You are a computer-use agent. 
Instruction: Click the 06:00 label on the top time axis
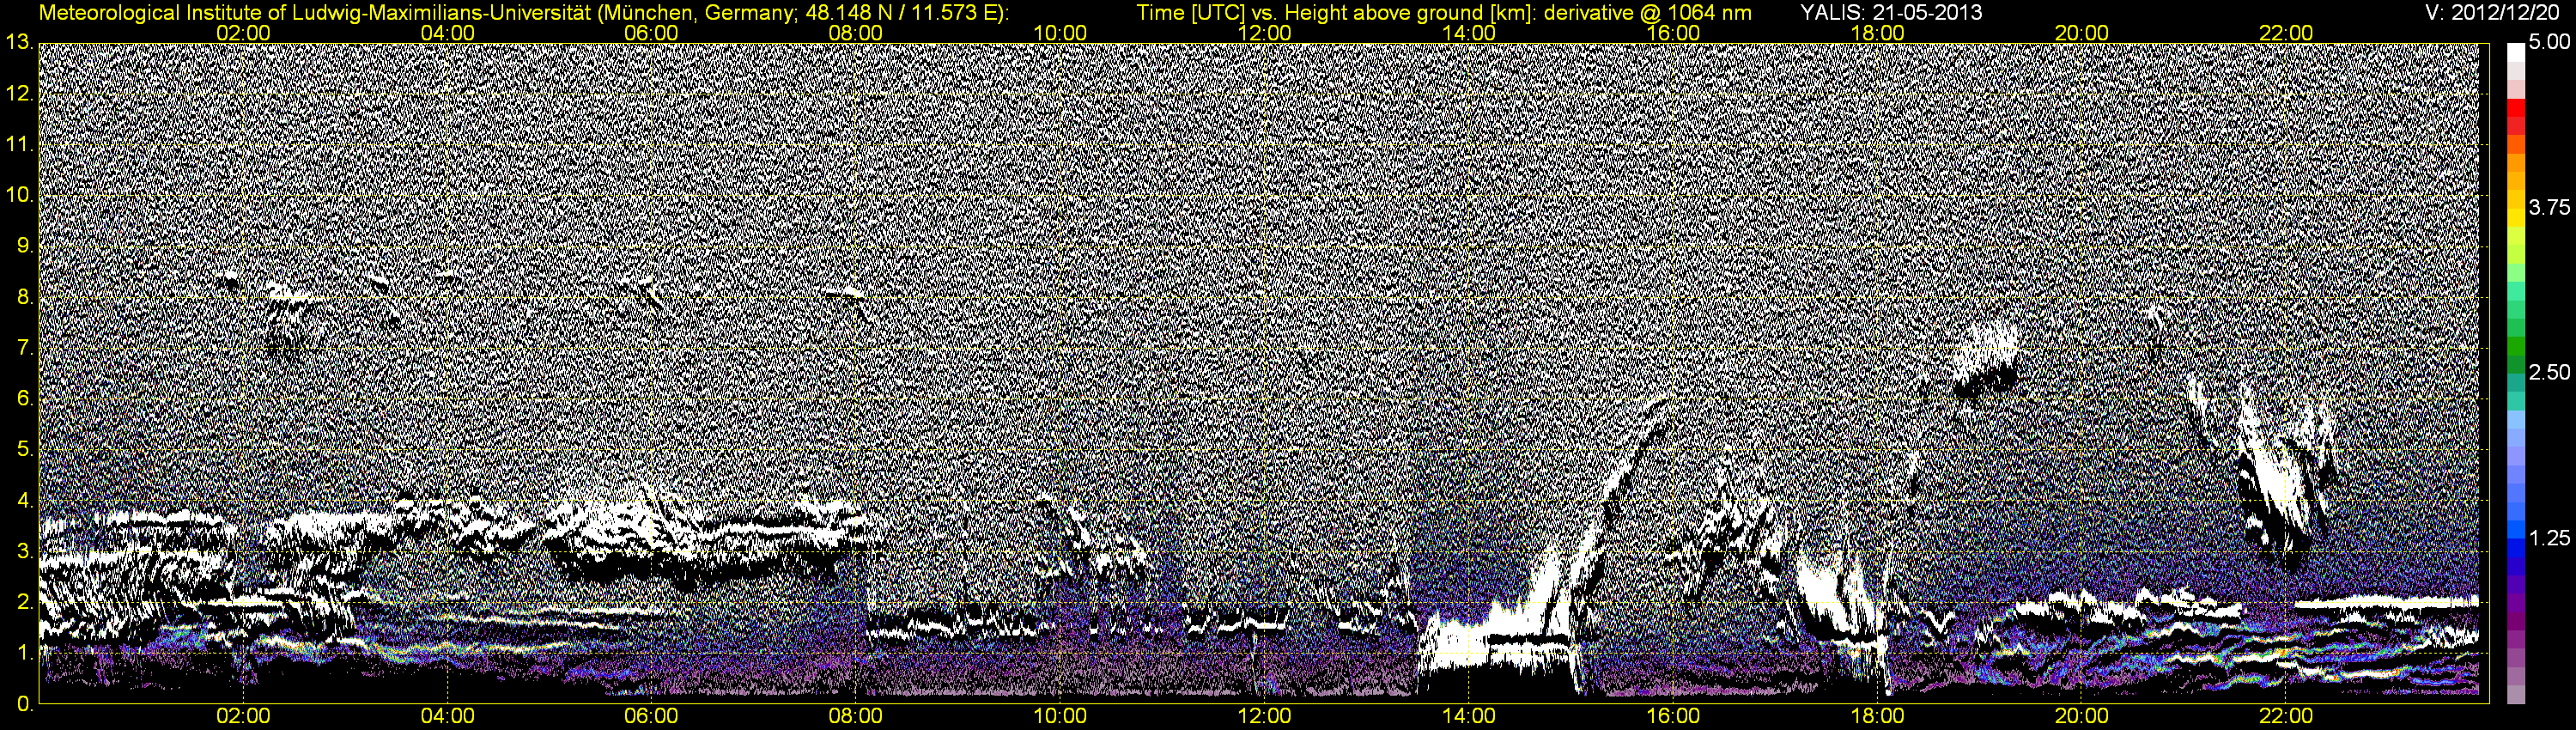[651, 33]
